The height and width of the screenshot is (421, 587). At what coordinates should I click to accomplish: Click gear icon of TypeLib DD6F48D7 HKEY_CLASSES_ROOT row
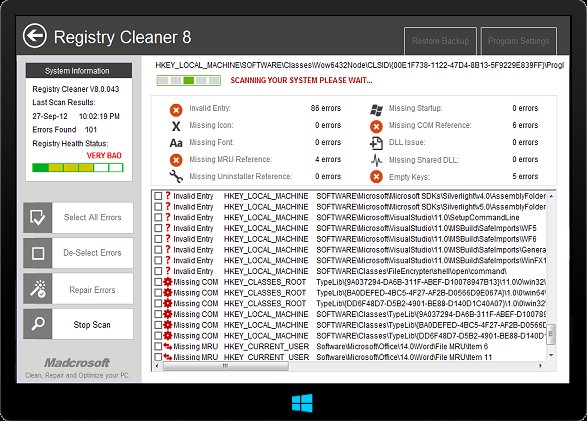pos(168,303)
